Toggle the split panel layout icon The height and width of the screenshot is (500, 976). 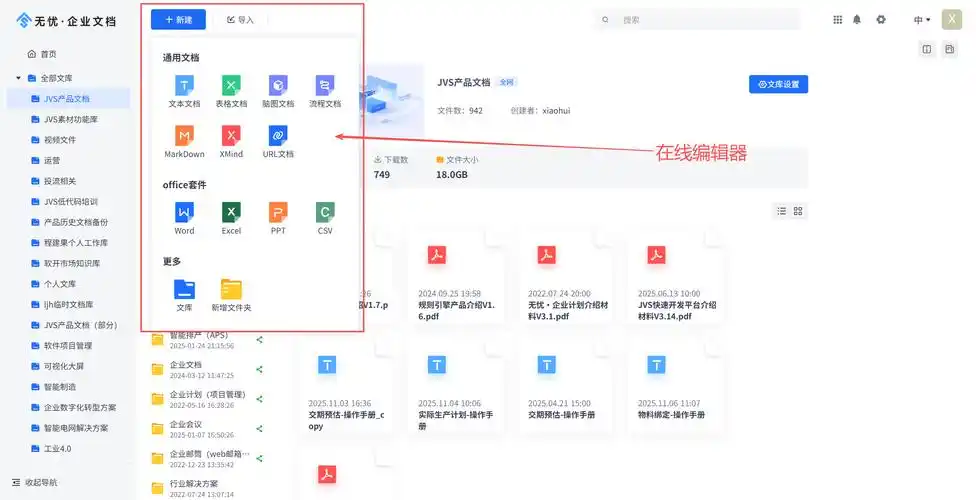click(x=927, y=49)
